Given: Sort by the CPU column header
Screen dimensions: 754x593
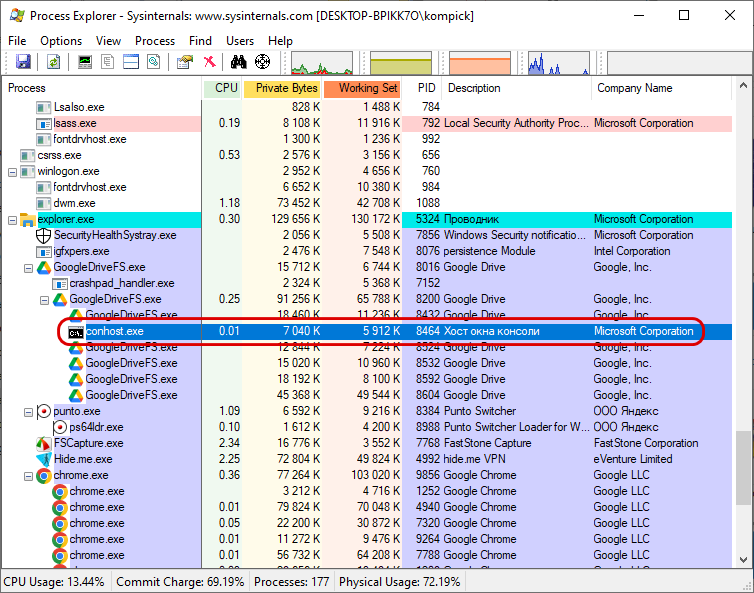Looking at the screenshot, I should click(x=222, y=88).
